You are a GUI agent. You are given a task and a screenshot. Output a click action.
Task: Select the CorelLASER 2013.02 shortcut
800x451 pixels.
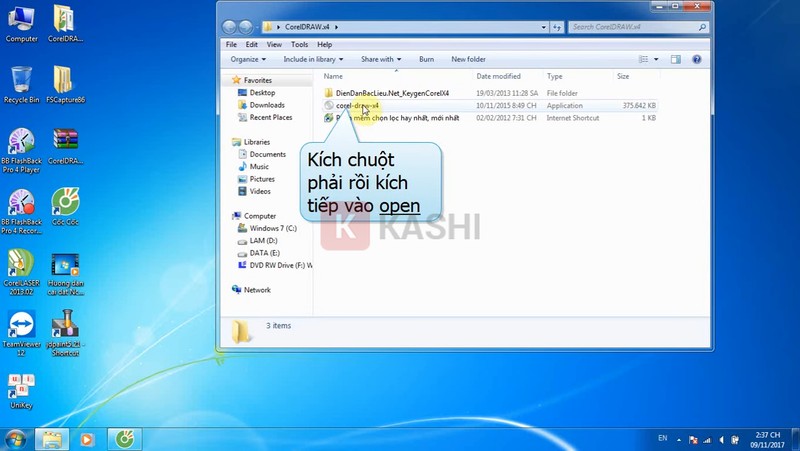tap(21, 272)
